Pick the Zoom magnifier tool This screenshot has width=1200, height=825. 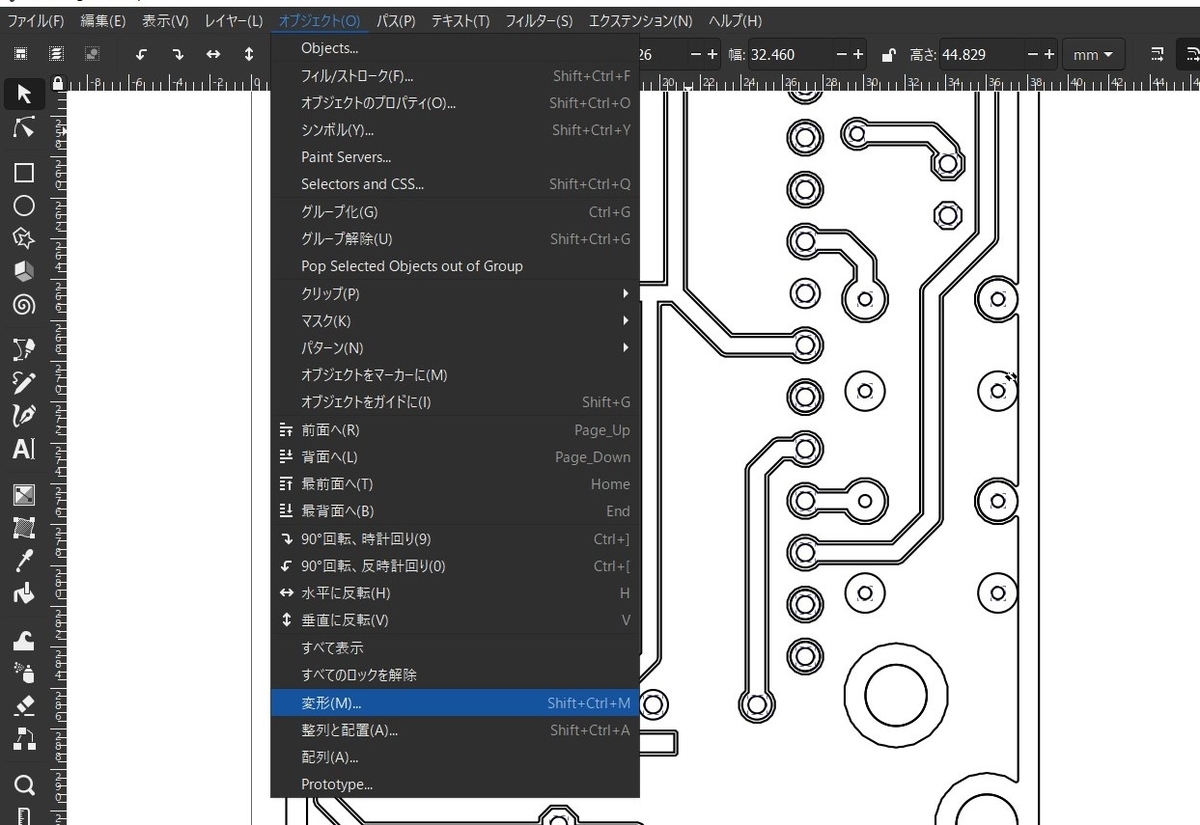[x=24, y=784]
